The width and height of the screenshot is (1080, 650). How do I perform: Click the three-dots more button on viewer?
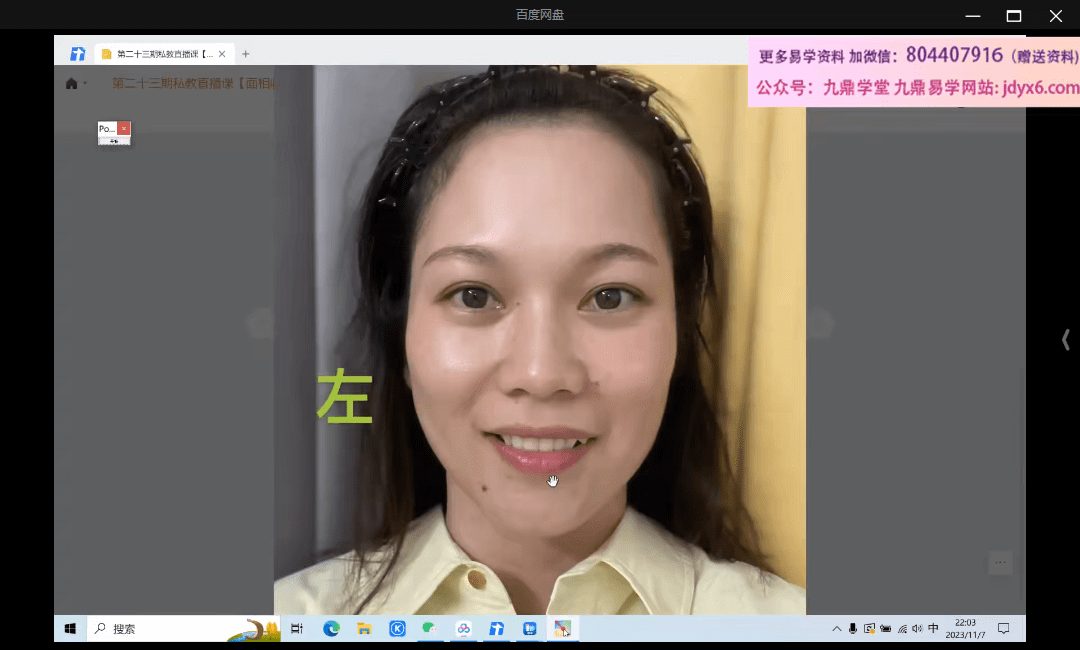point(1000,563)
